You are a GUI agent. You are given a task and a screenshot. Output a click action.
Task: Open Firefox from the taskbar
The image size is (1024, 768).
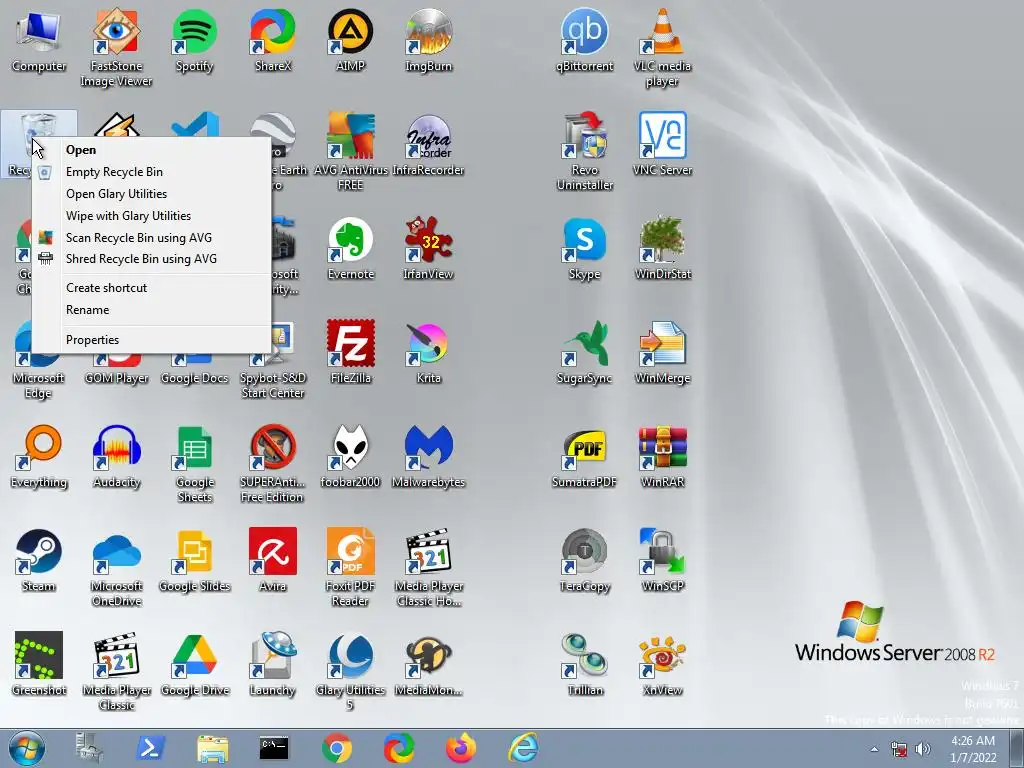[461, 748]
